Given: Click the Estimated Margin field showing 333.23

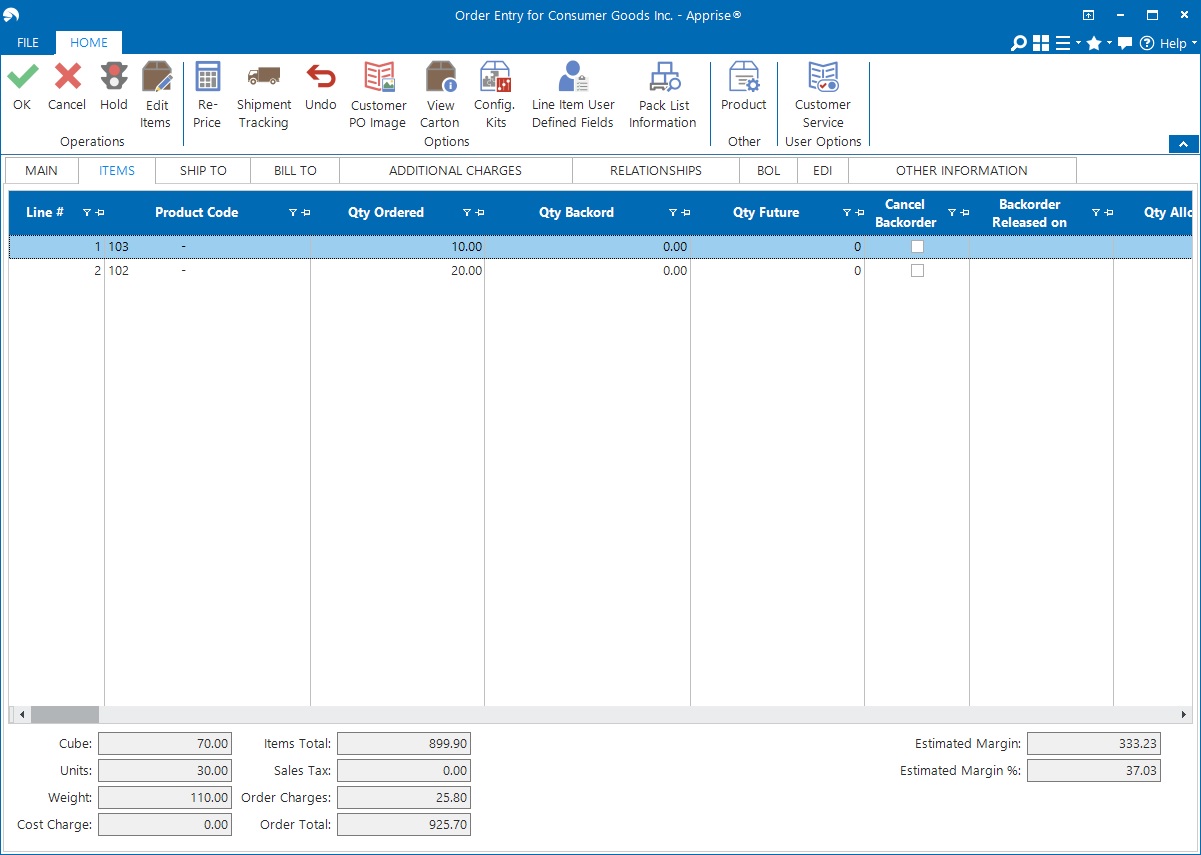Looking at the screenshot, I should 1094,744.
